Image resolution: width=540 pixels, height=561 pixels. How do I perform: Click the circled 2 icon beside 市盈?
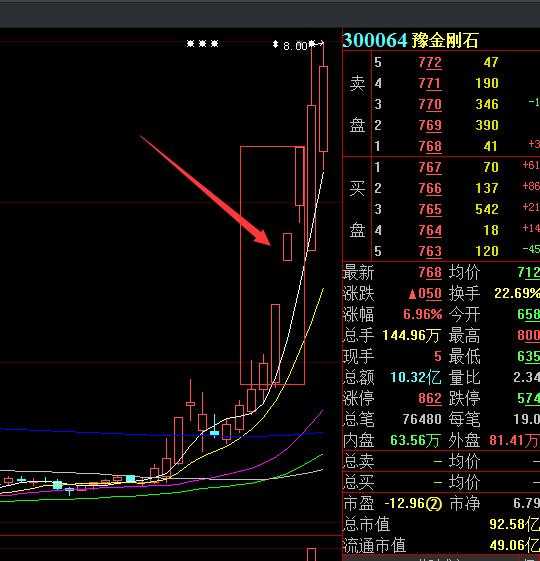click(434, 504)
